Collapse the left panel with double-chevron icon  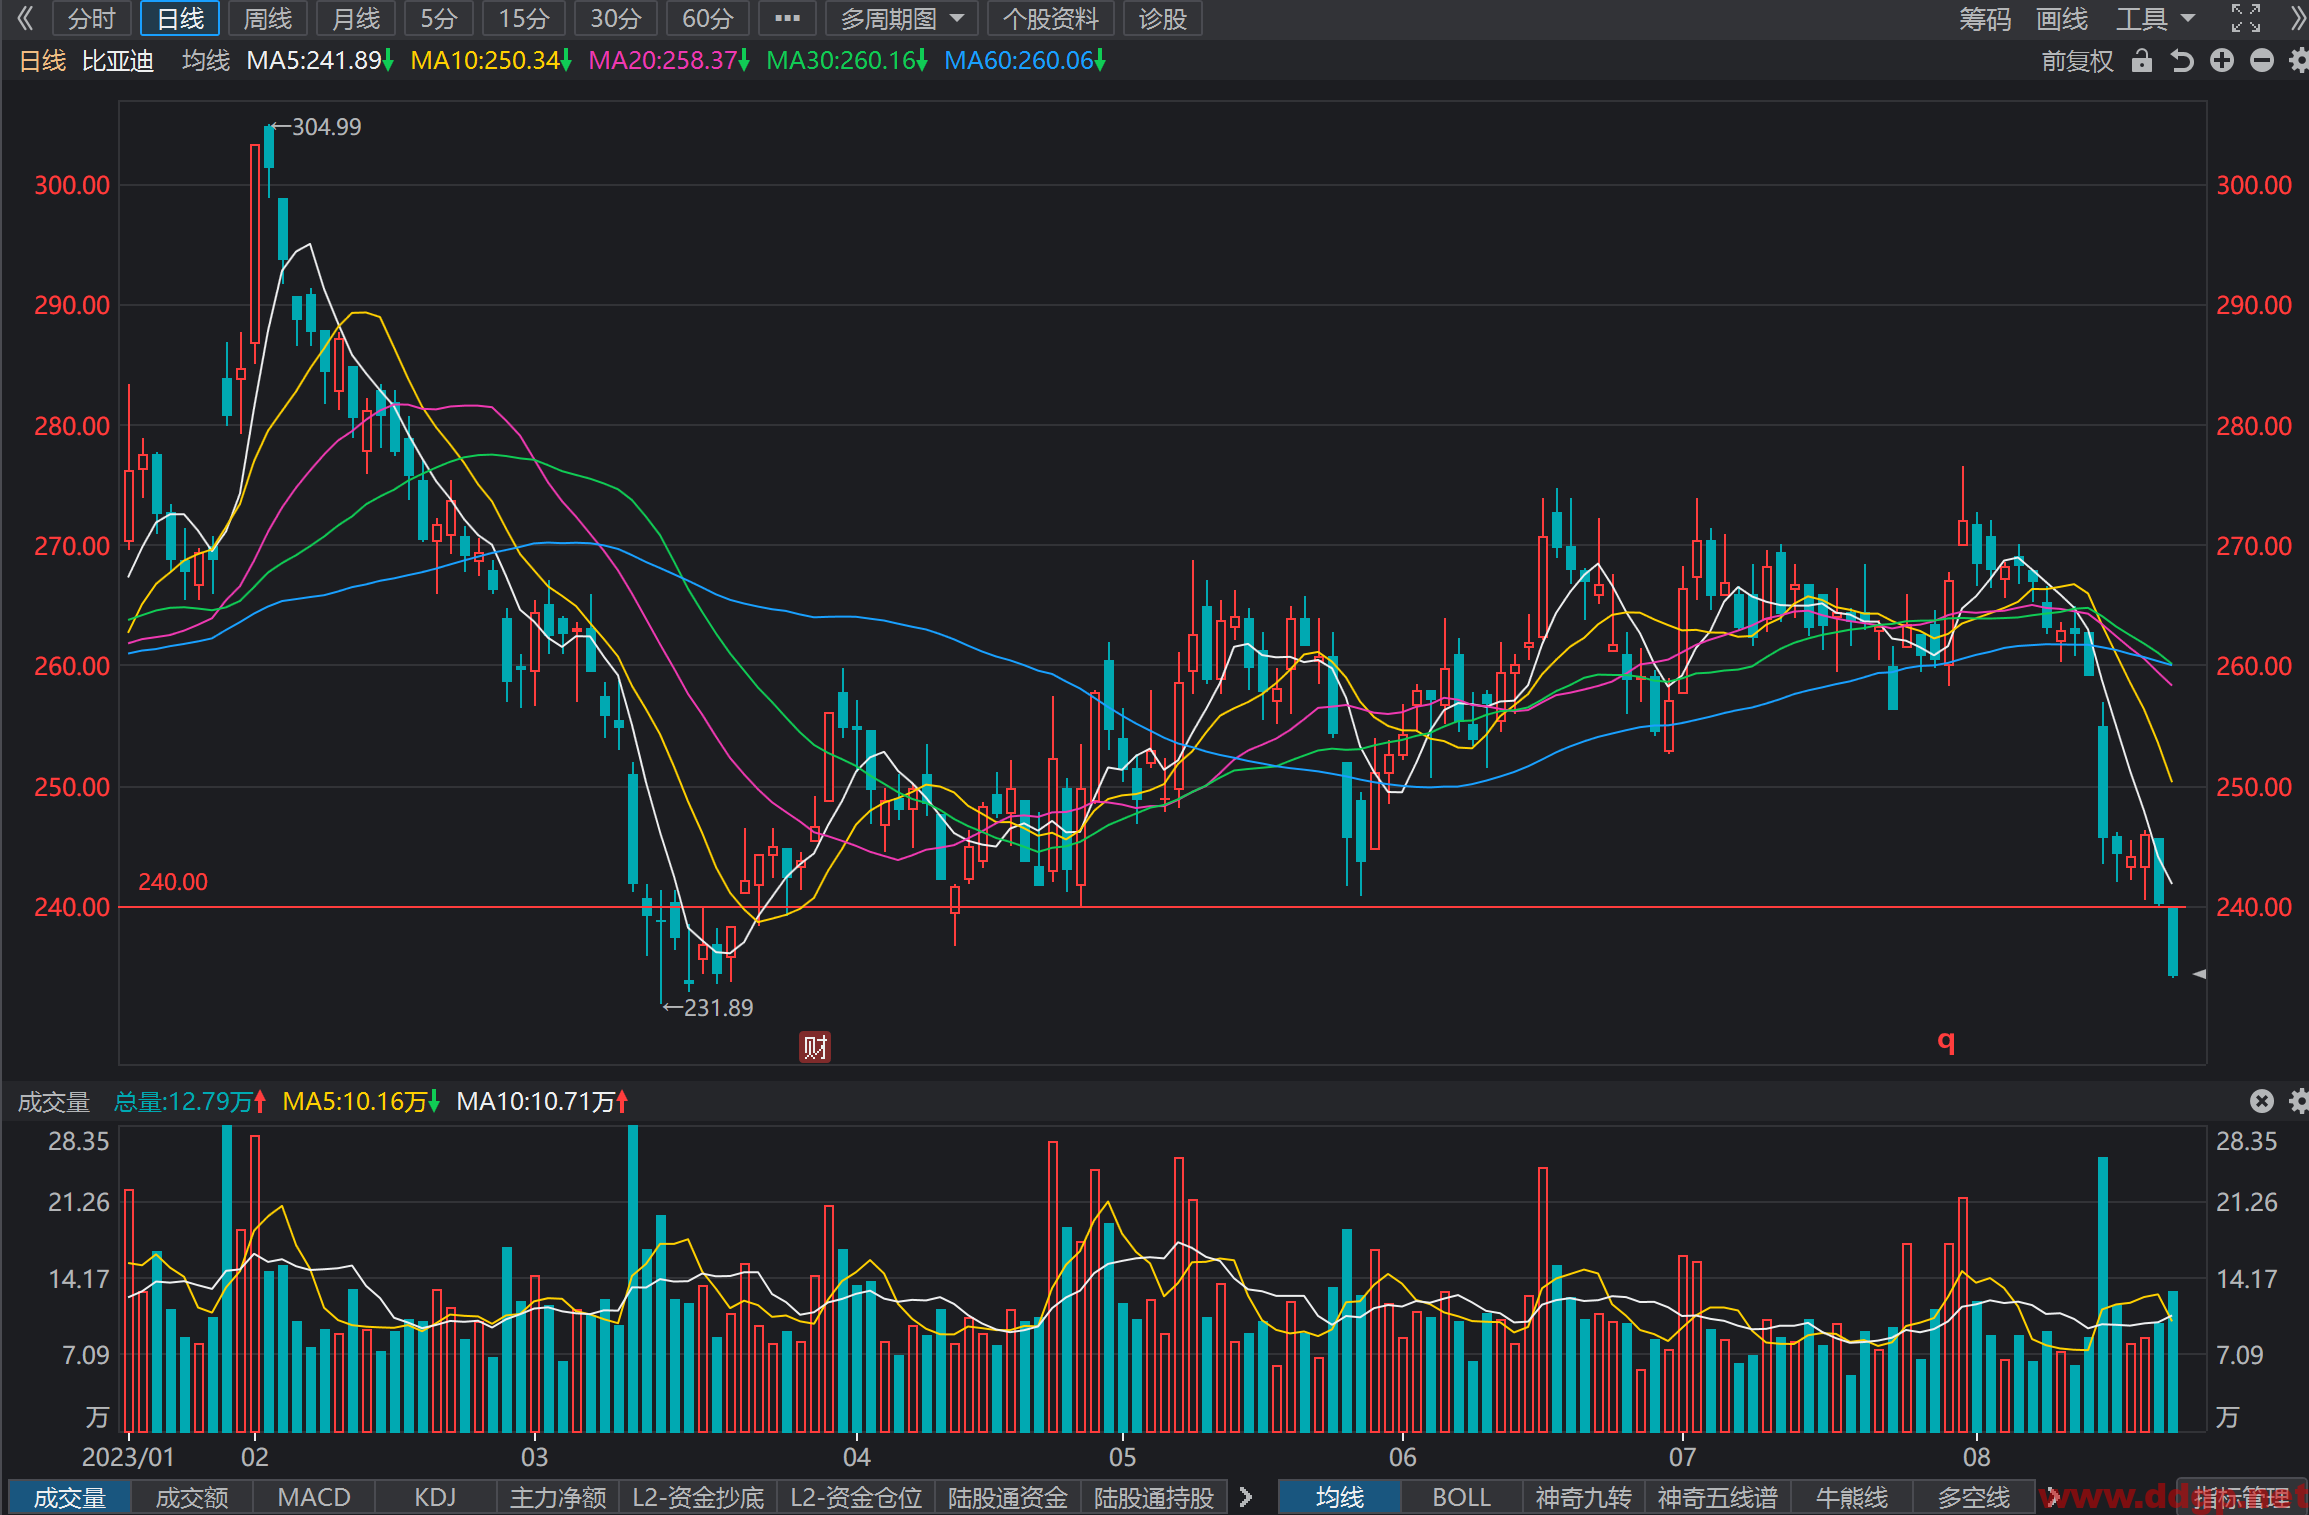(x=24, y=18)
